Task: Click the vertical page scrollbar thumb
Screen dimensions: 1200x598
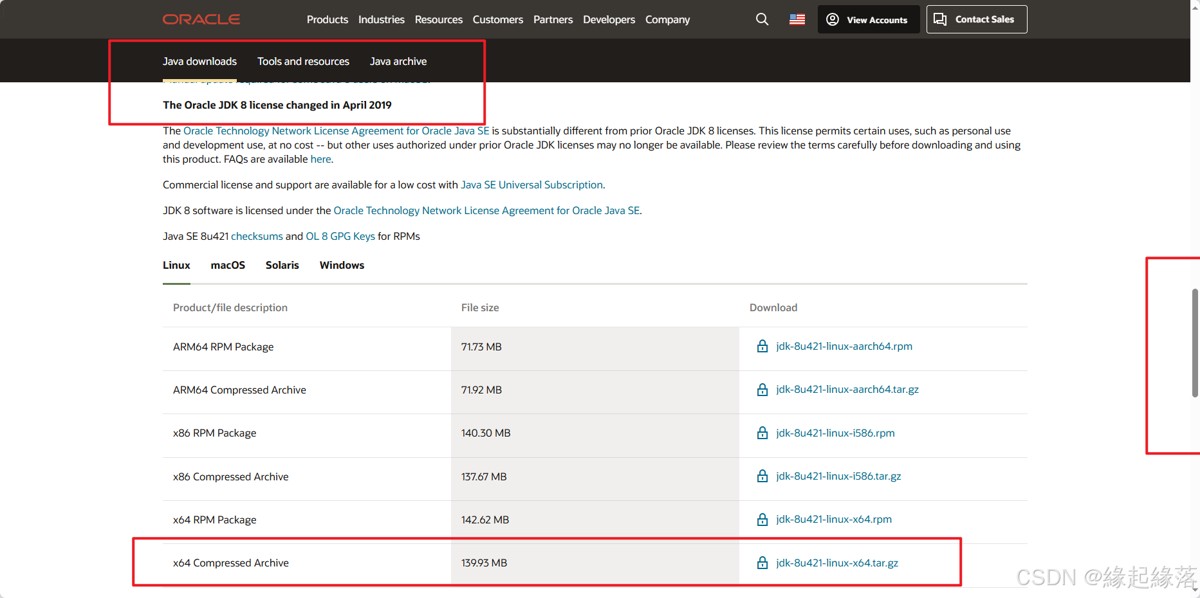Action: coord(1194,343)
